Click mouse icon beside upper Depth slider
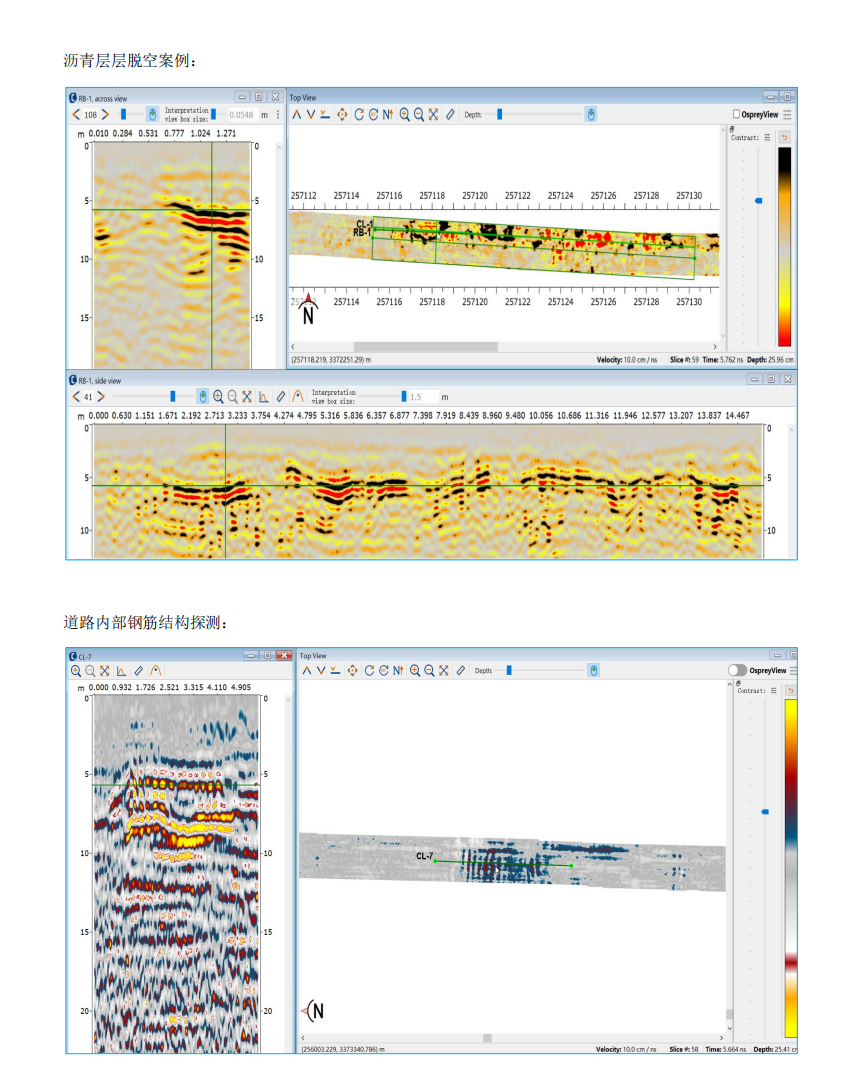The height and width of the screenshot is (1083, 865). (x=591, y=115)
